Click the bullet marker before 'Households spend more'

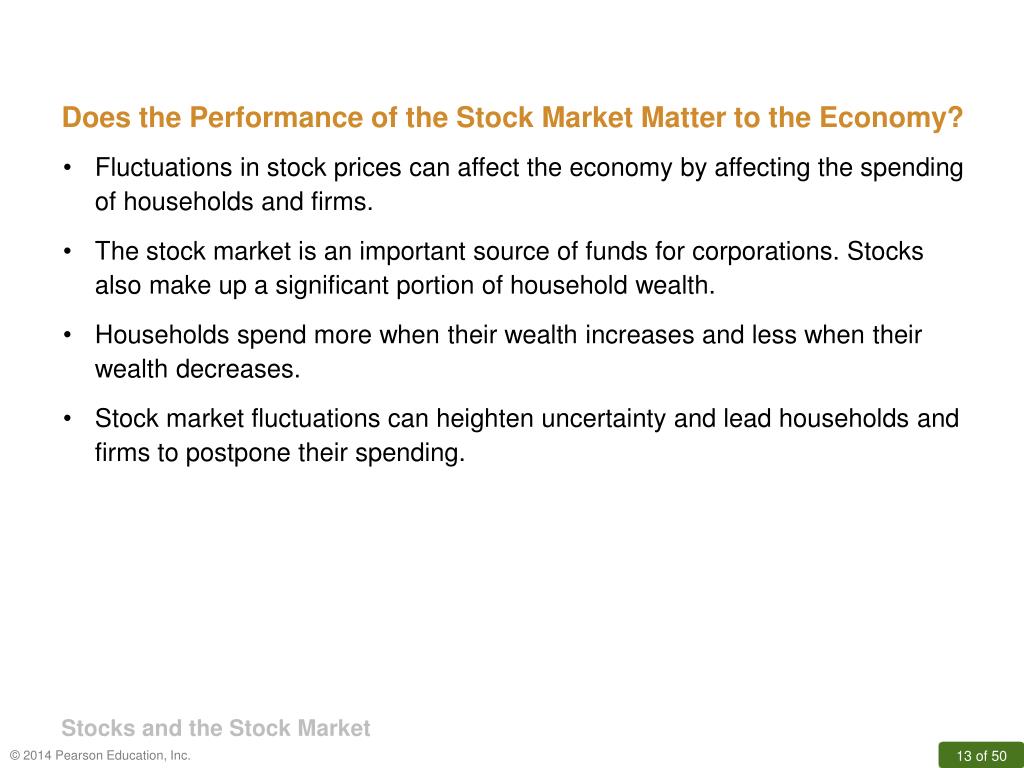67,335
